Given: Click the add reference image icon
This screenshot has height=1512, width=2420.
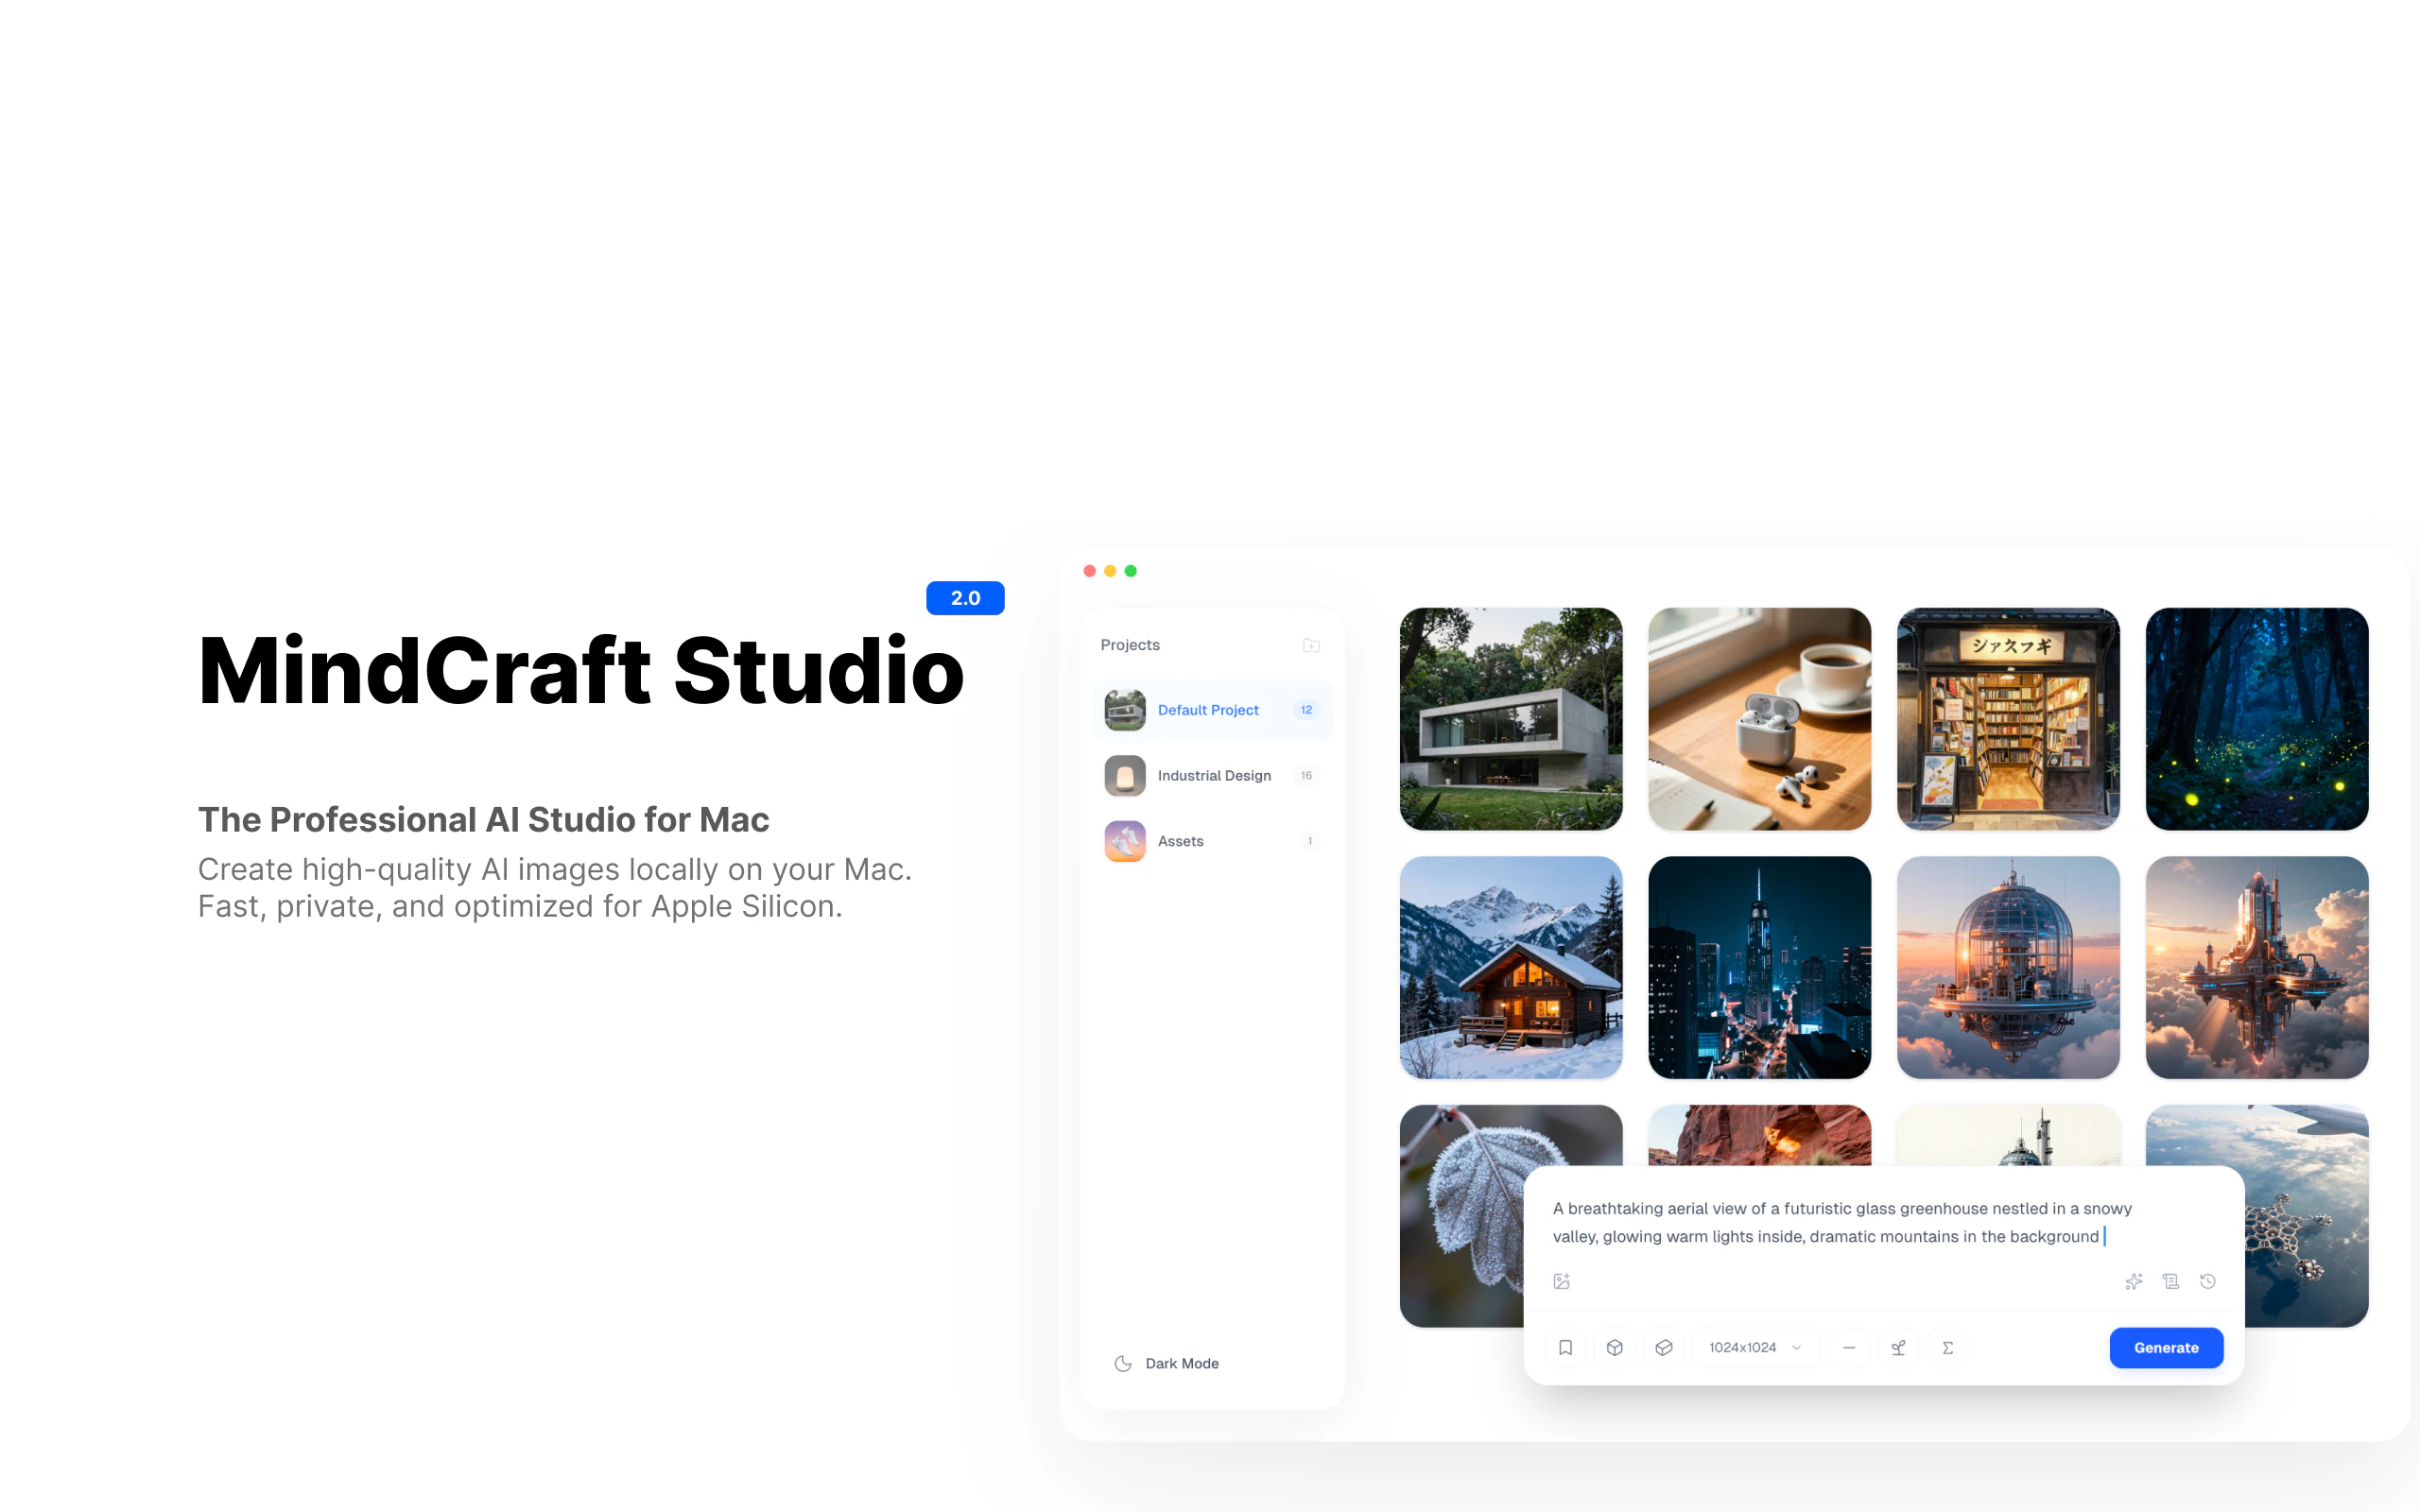Looking at the screenshot, I should tap(1561, 1281).
